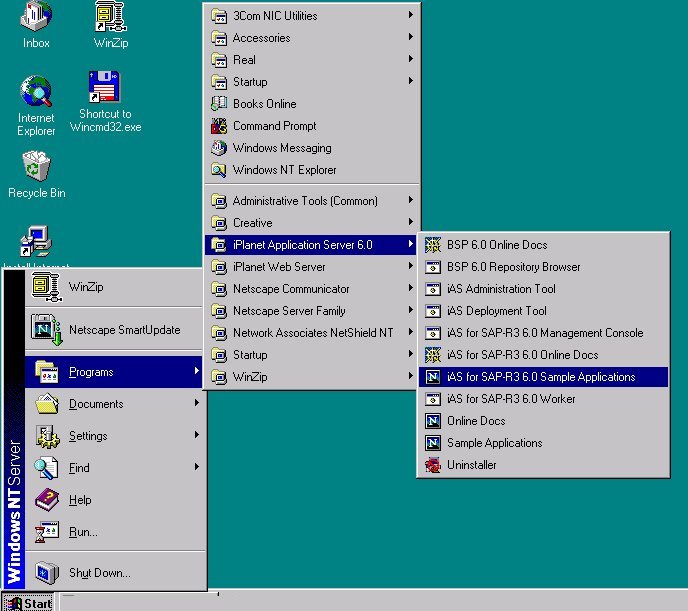Open the Startup folder above WinZip
Viewport: 688px width, 611px height.
pyautogui.click(x=311, y=355)
